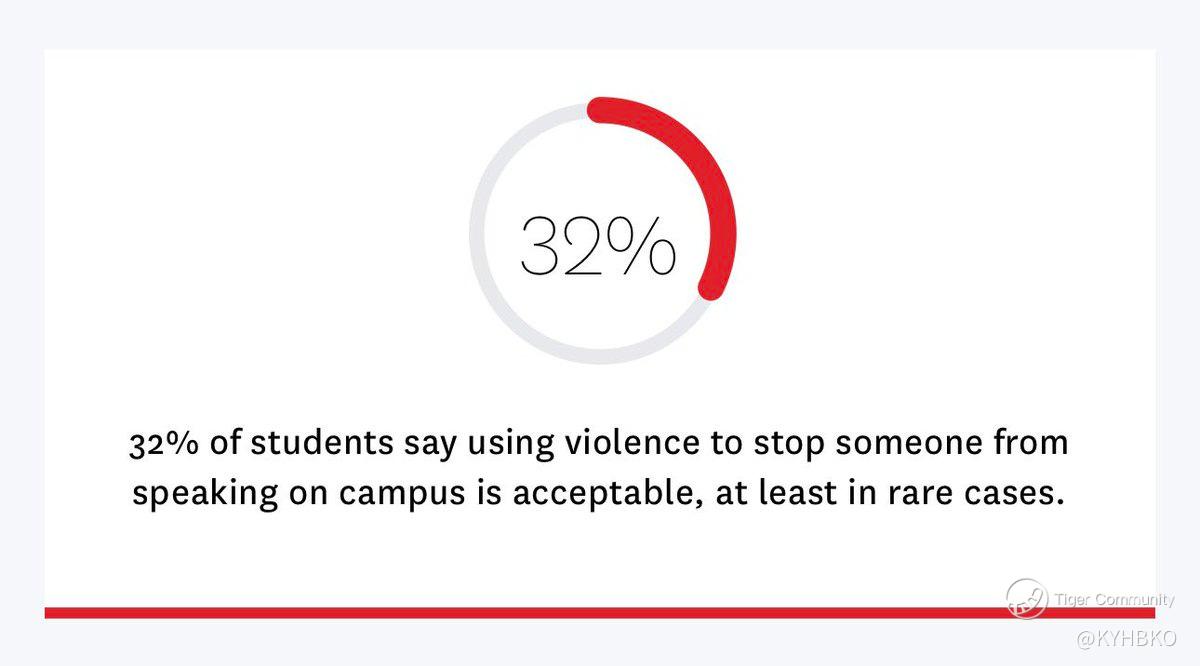The width and height of the screenshot is (1200, 666).
Task: Select the large 32% figure inside the ring
Action: 597,247
